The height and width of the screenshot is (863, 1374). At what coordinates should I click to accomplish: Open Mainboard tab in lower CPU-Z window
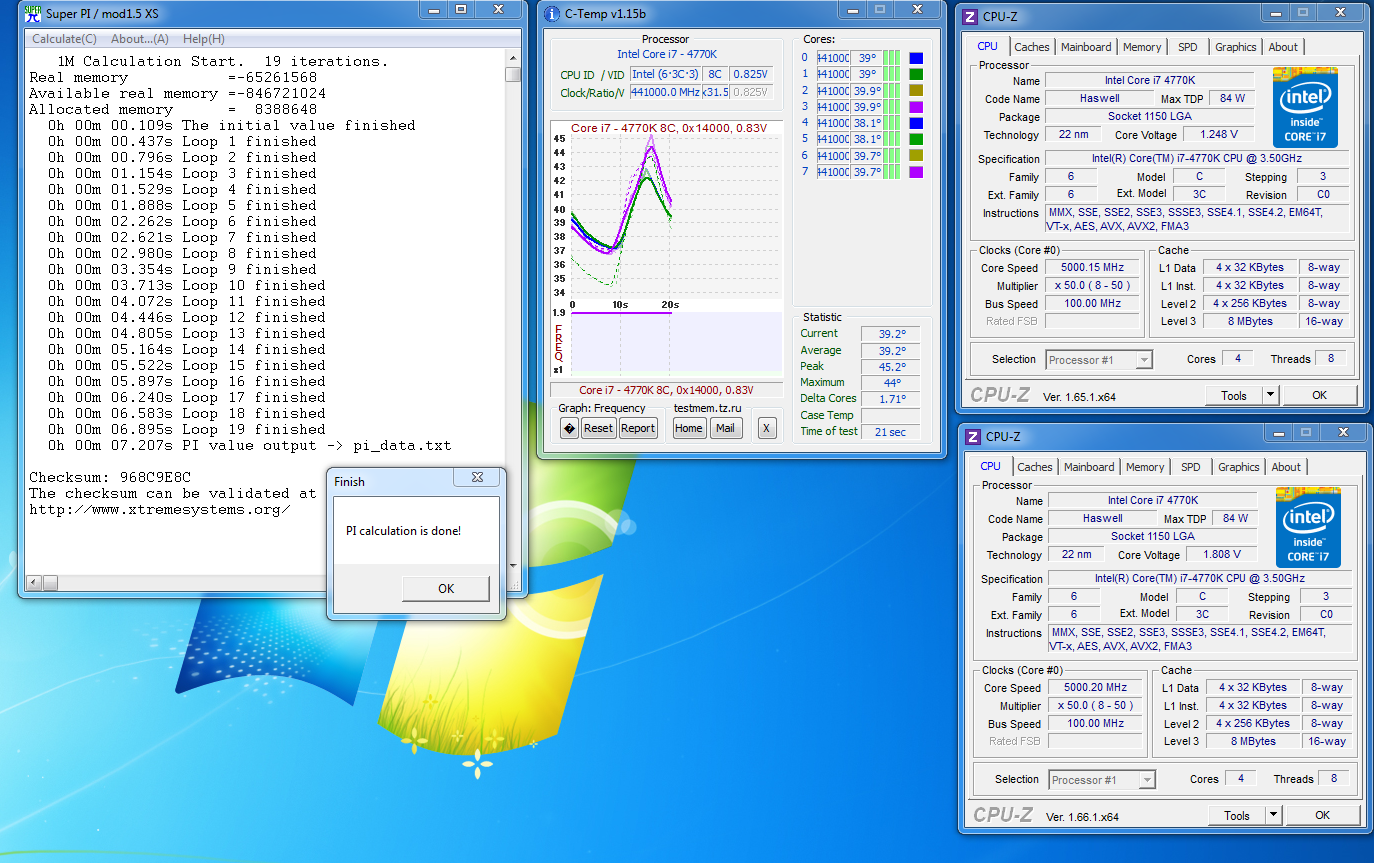pyautogui.click(x=1089, y=467)
